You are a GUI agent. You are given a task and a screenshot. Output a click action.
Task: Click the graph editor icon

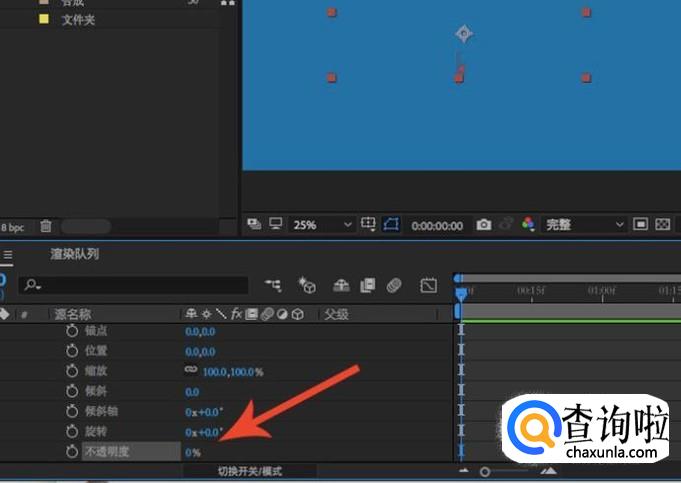pos(429,286)
